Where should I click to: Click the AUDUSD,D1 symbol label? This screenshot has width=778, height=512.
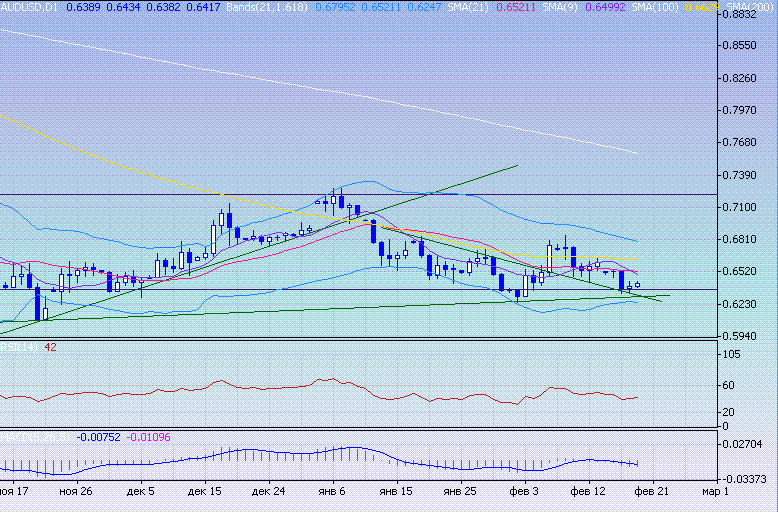pyautogui.click(x=30, y=7)
